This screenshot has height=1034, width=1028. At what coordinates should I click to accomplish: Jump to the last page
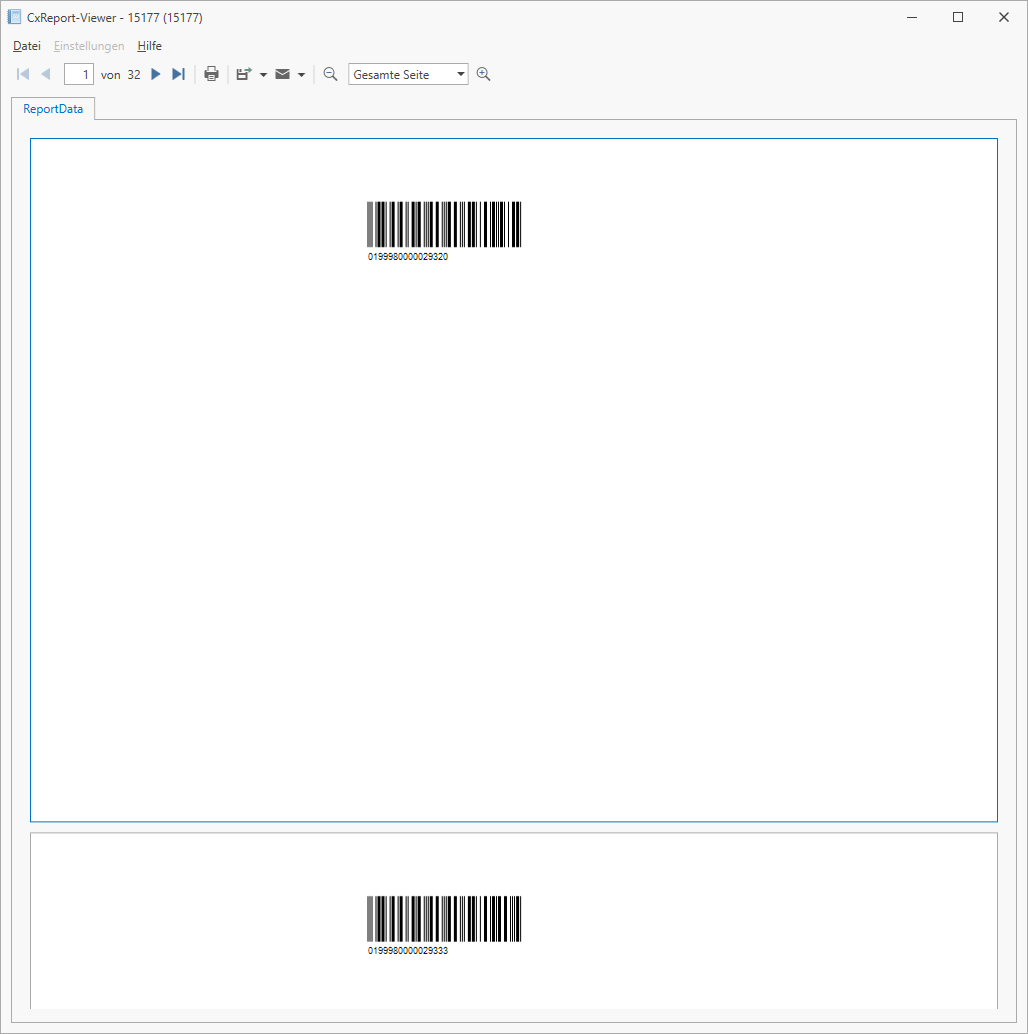click(x=178, y=74)
